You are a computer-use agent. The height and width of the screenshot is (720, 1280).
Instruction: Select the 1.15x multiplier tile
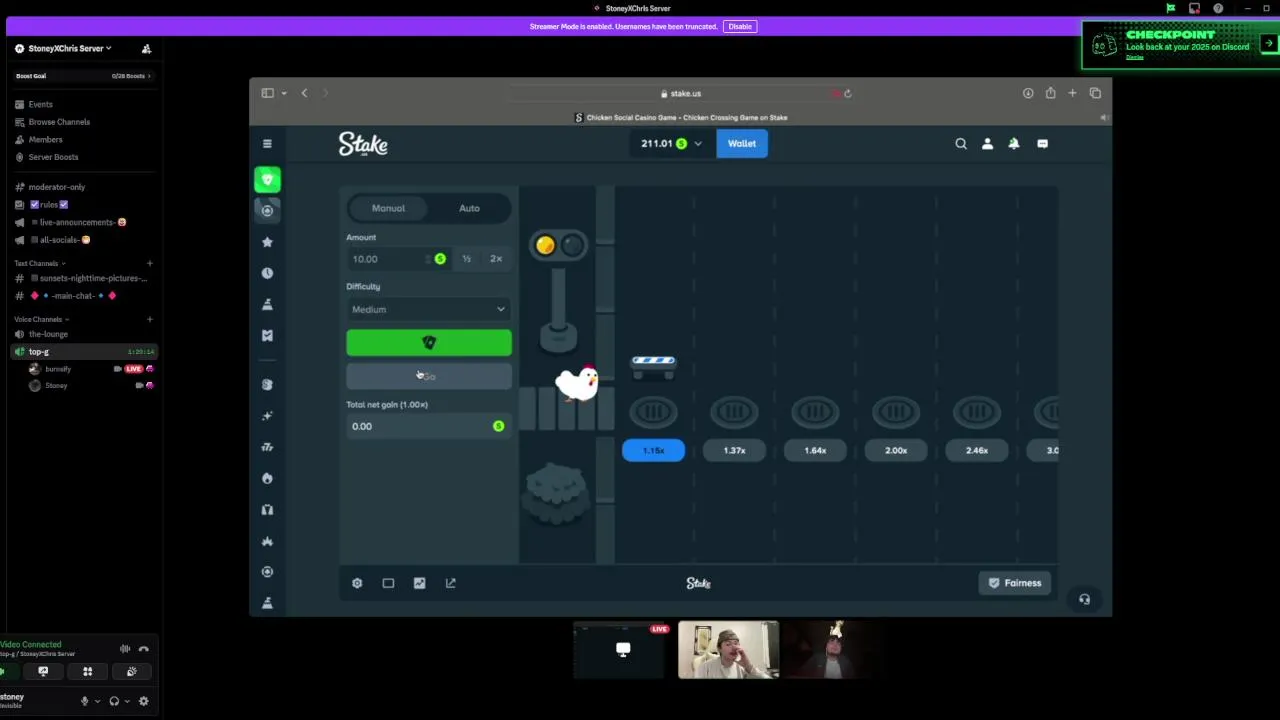pos(653,450)
